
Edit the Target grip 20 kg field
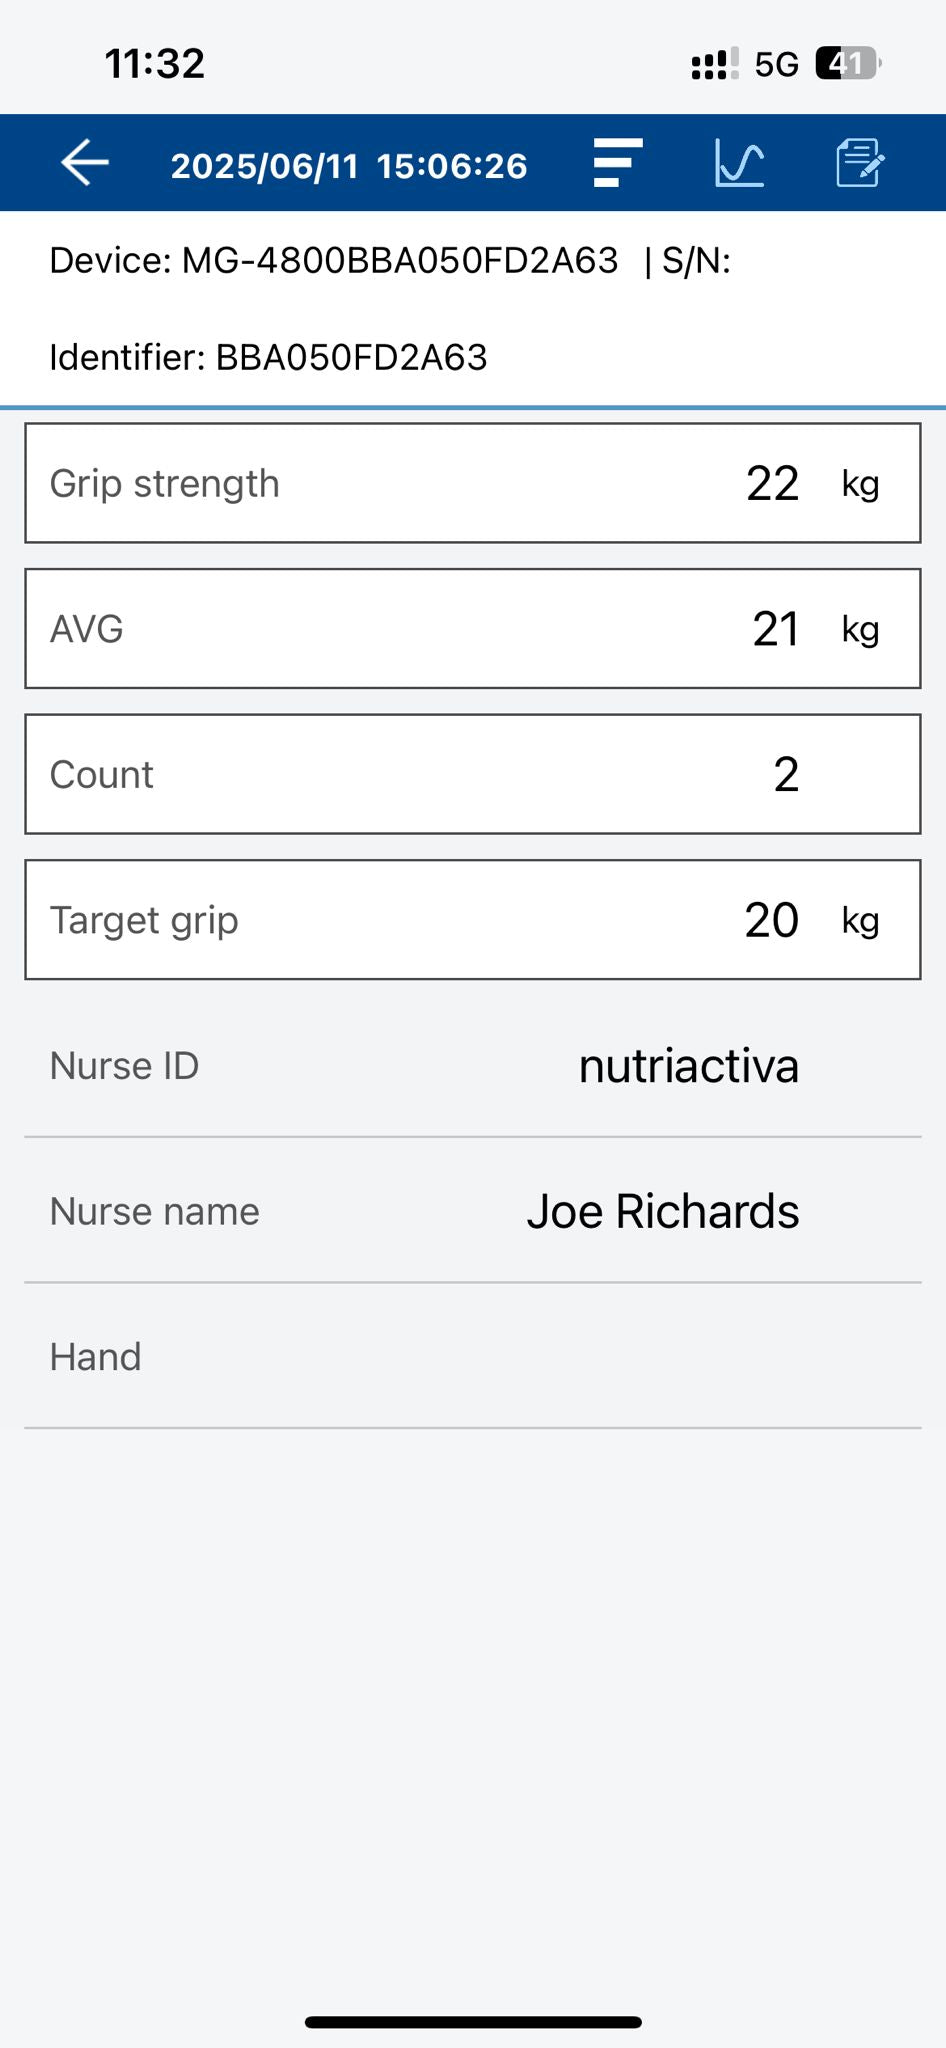[473, 920]
